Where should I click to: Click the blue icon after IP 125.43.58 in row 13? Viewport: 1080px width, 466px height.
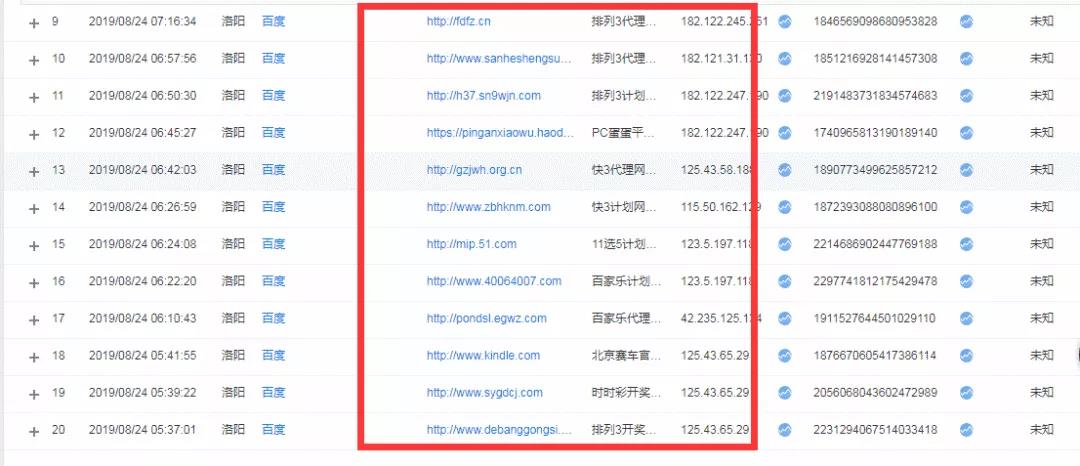pos(785,170)
